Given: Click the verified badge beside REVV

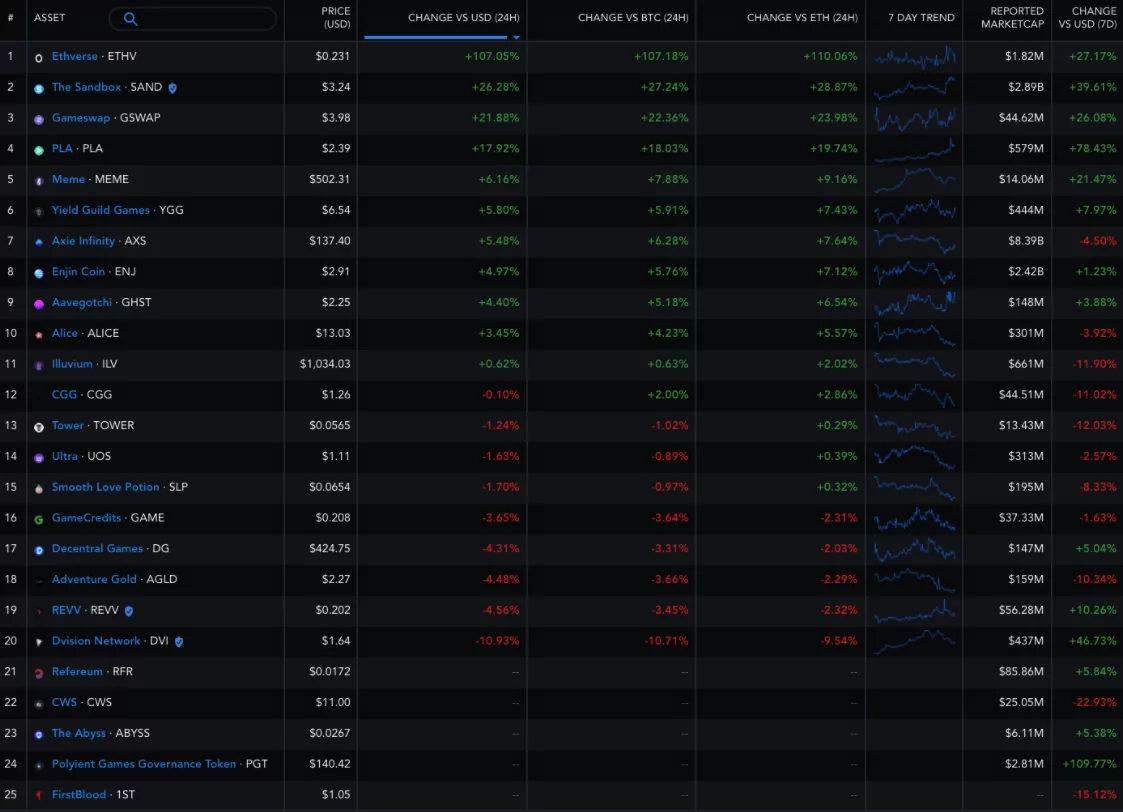Looking at the screenshot, I should (129, 611).
